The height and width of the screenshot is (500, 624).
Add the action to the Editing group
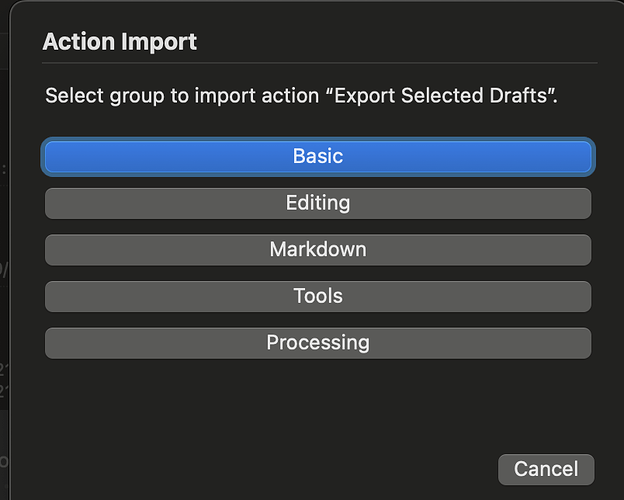pos(318,203)
